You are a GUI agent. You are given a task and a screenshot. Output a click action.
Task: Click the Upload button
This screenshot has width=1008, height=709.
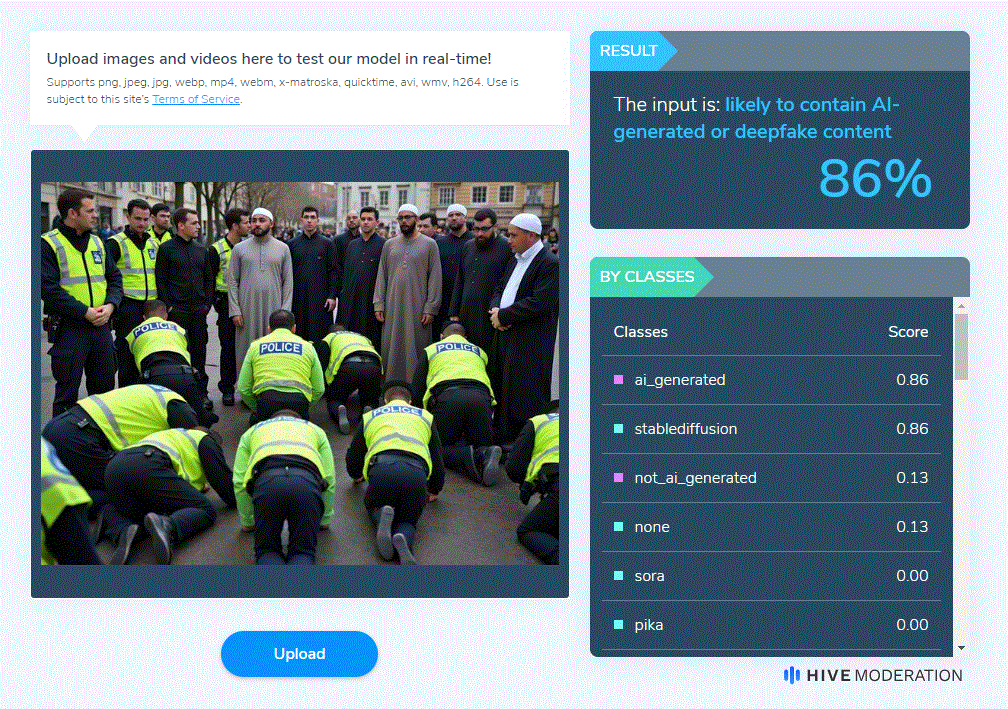pyautogui.click(x=300, y=654)
